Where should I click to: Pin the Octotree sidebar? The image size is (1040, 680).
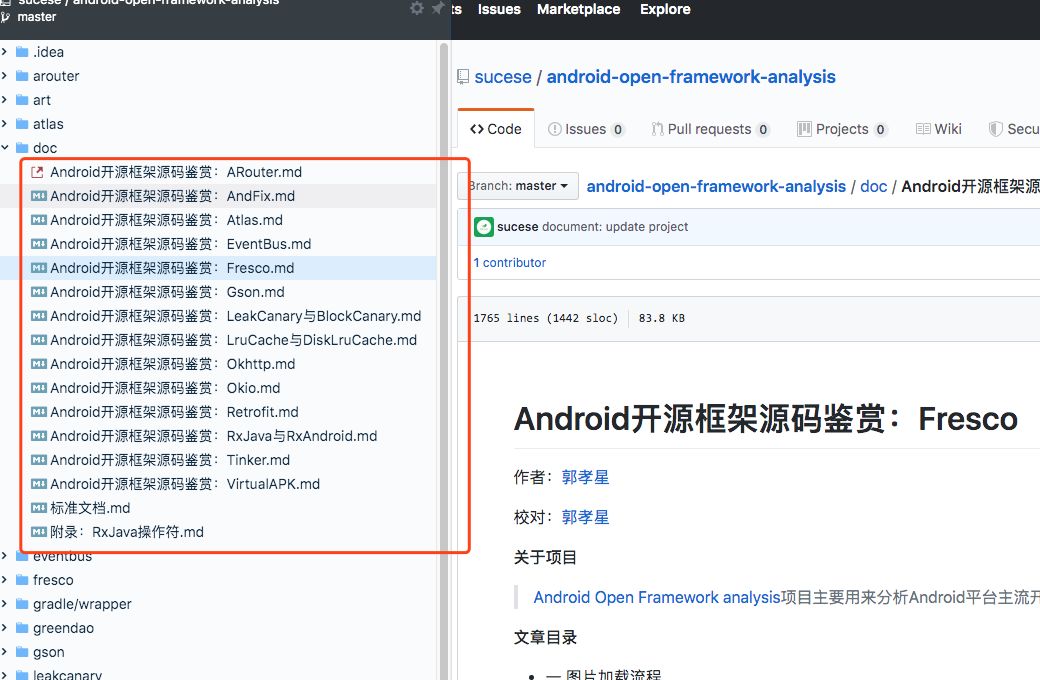tap(438, 8)
